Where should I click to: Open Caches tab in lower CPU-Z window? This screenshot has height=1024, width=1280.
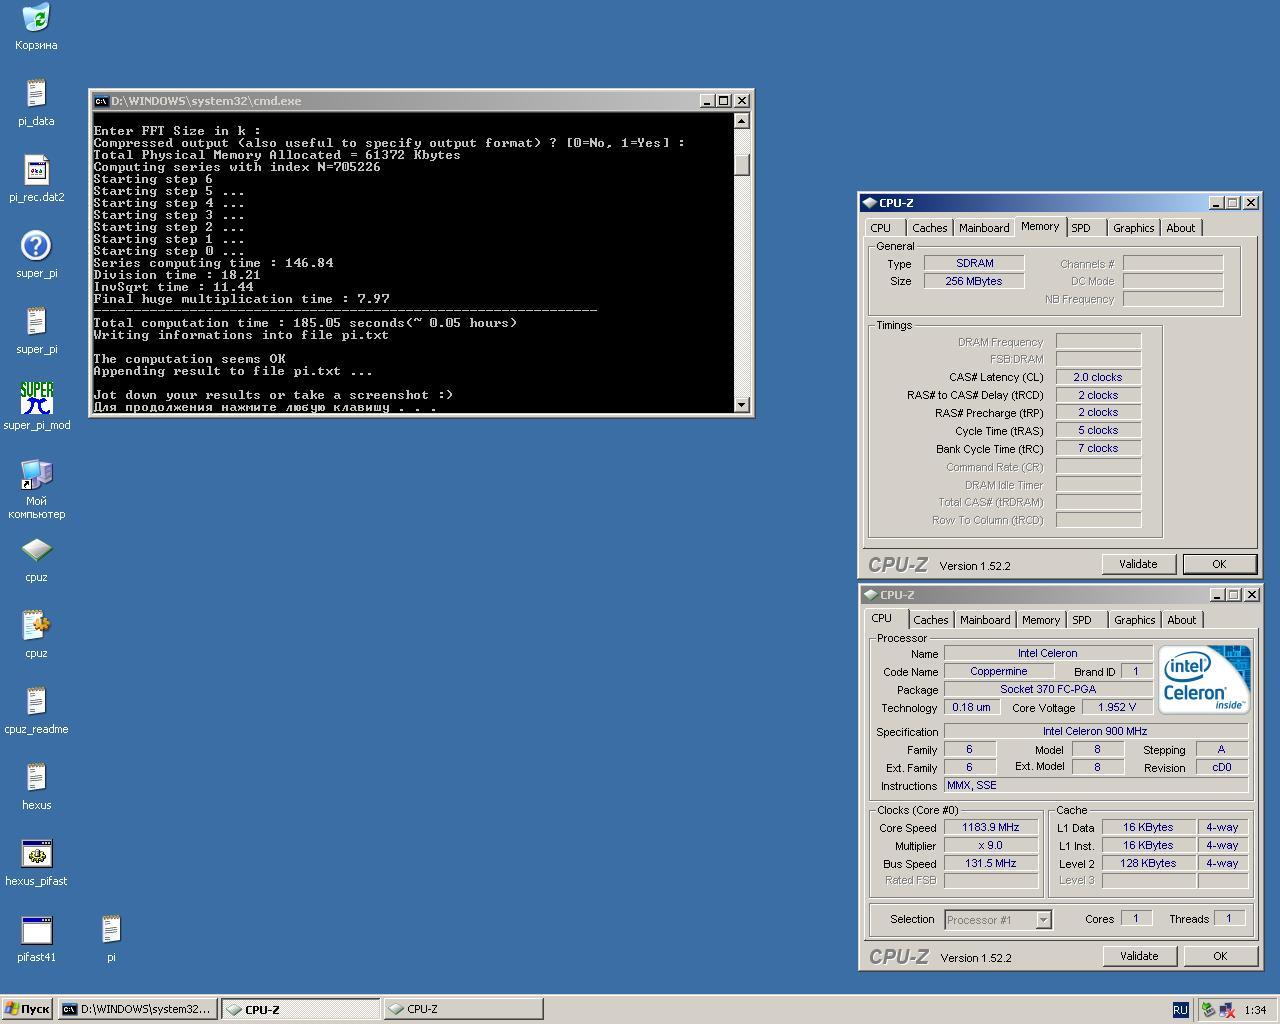(x=930, y=620)
